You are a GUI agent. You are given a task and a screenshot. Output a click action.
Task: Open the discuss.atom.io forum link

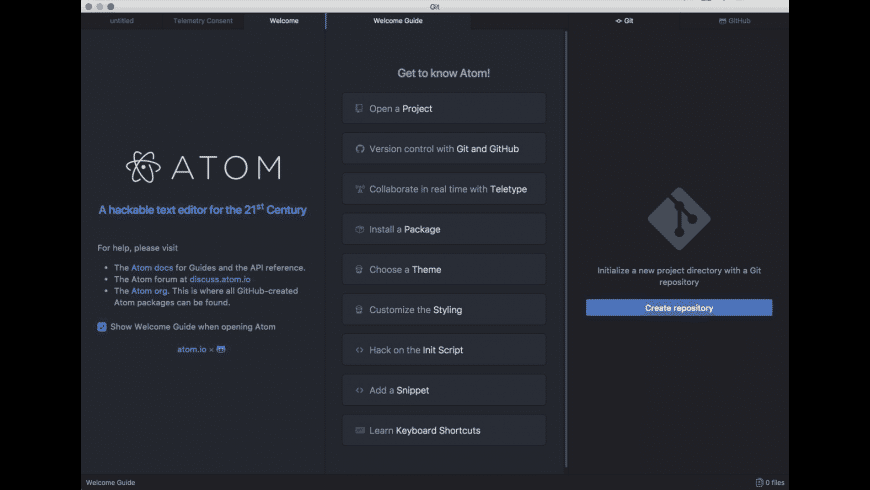pos(220,280)
